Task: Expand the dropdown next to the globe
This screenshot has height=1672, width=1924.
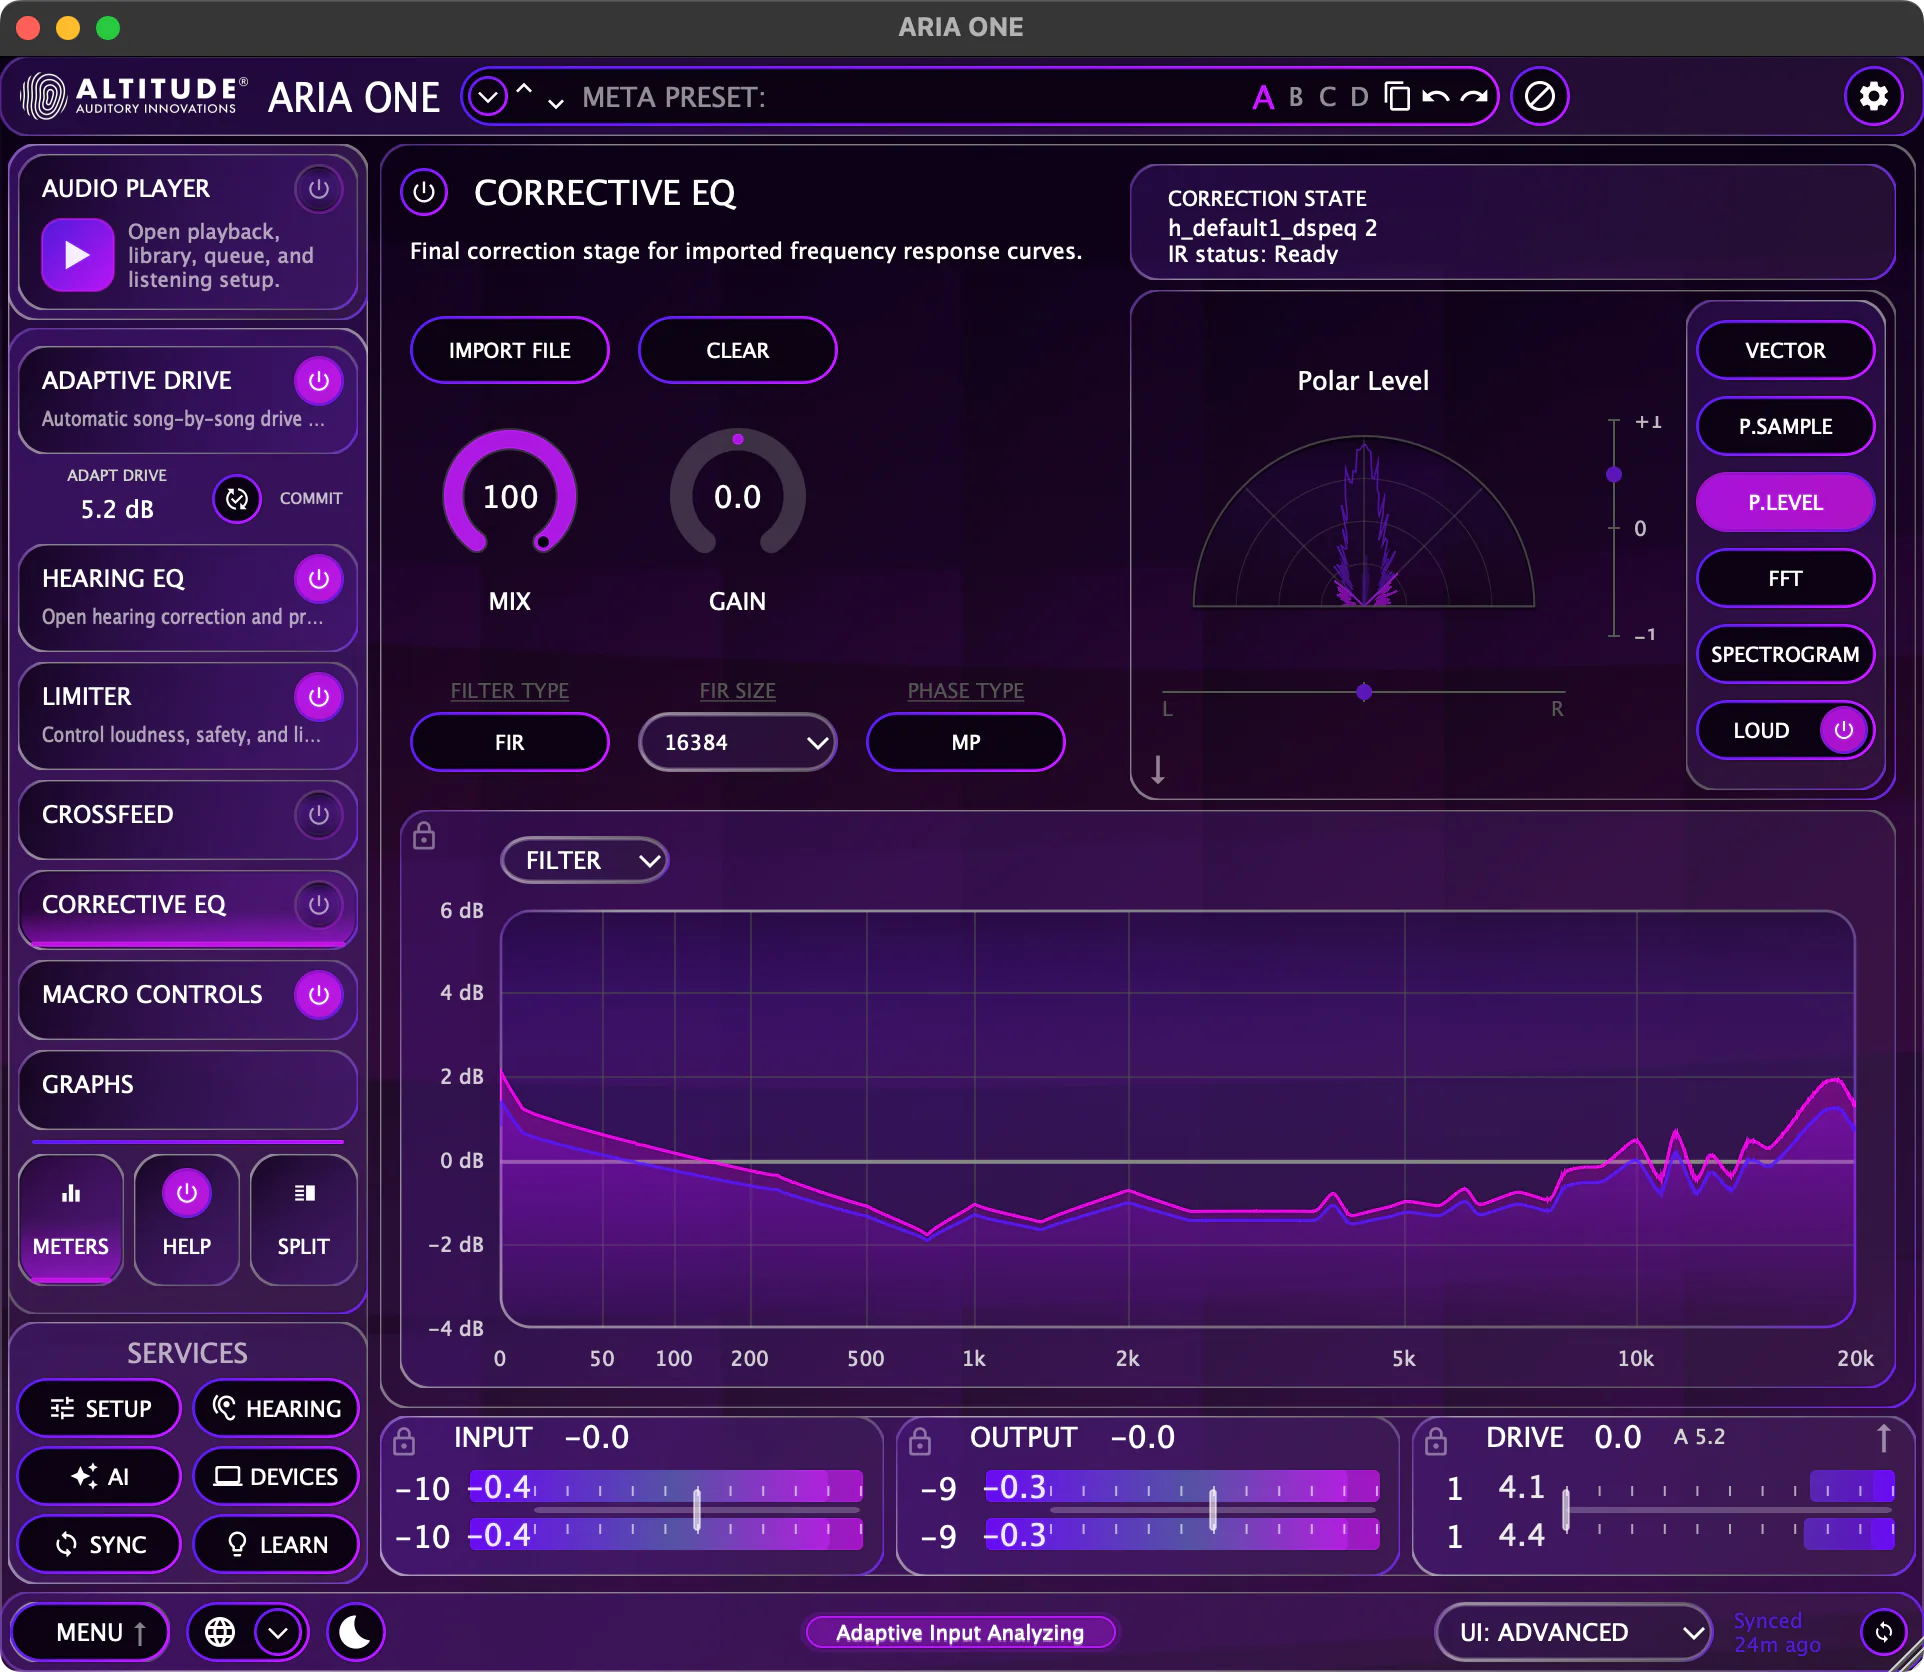Action: (x=278, y=1632)
